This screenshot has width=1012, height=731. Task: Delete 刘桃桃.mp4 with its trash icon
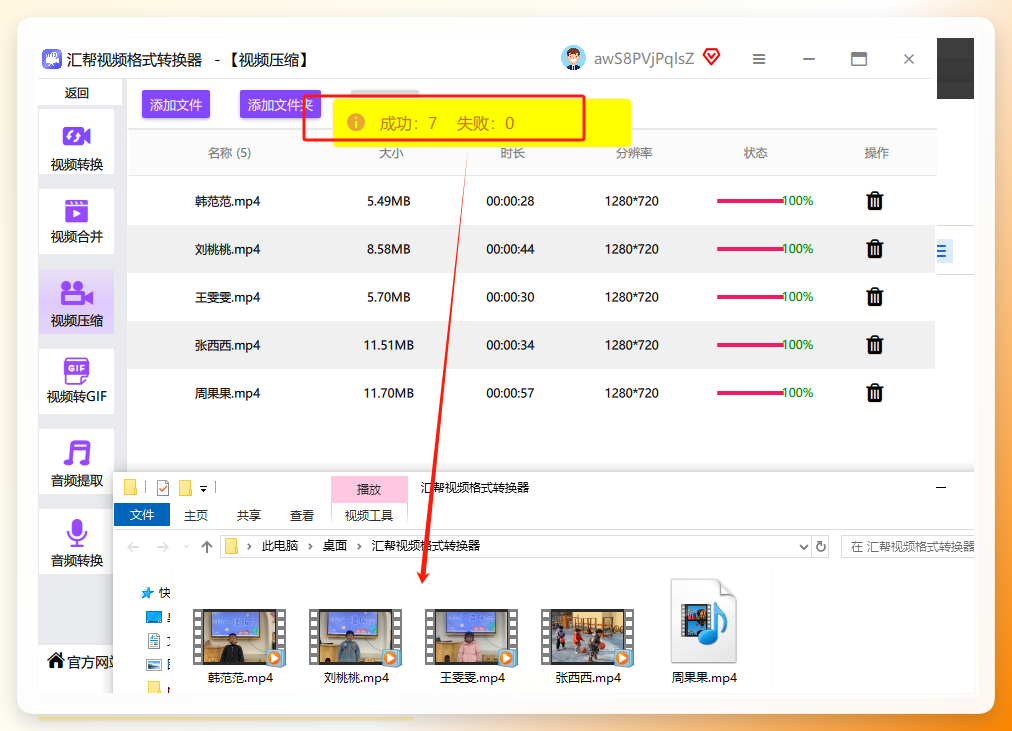click(875, 248)
